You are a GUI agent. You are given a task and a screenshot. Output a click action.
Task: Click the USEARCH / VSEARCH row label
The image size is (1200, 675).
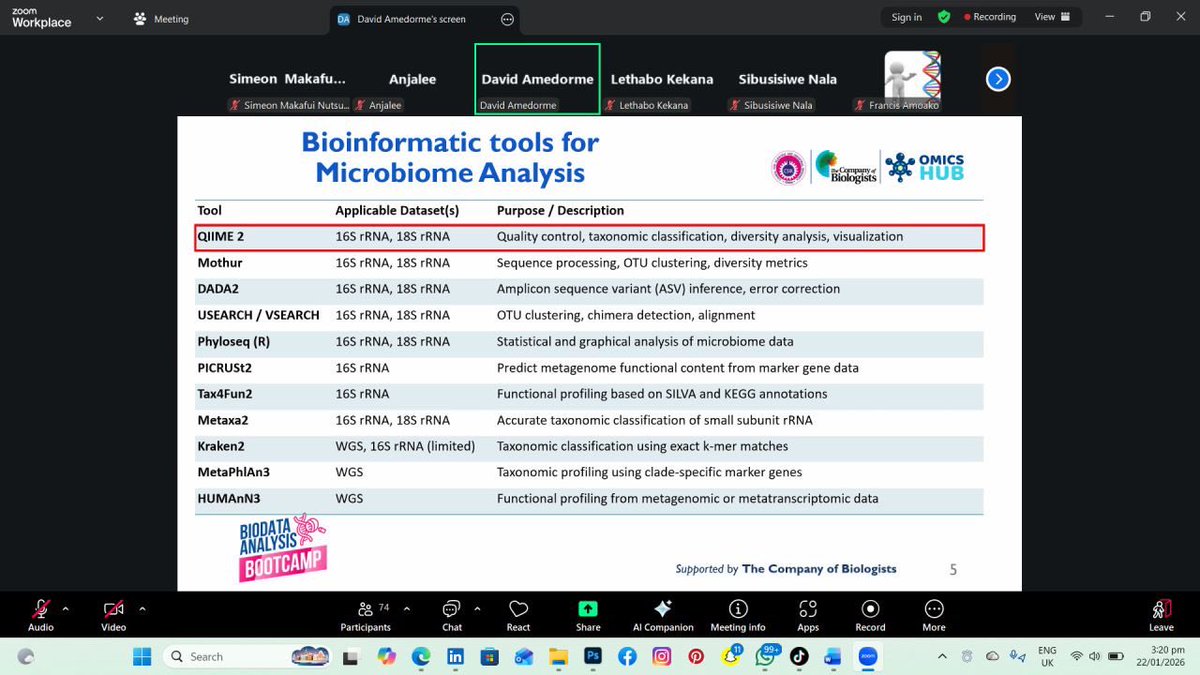[258, 315]
